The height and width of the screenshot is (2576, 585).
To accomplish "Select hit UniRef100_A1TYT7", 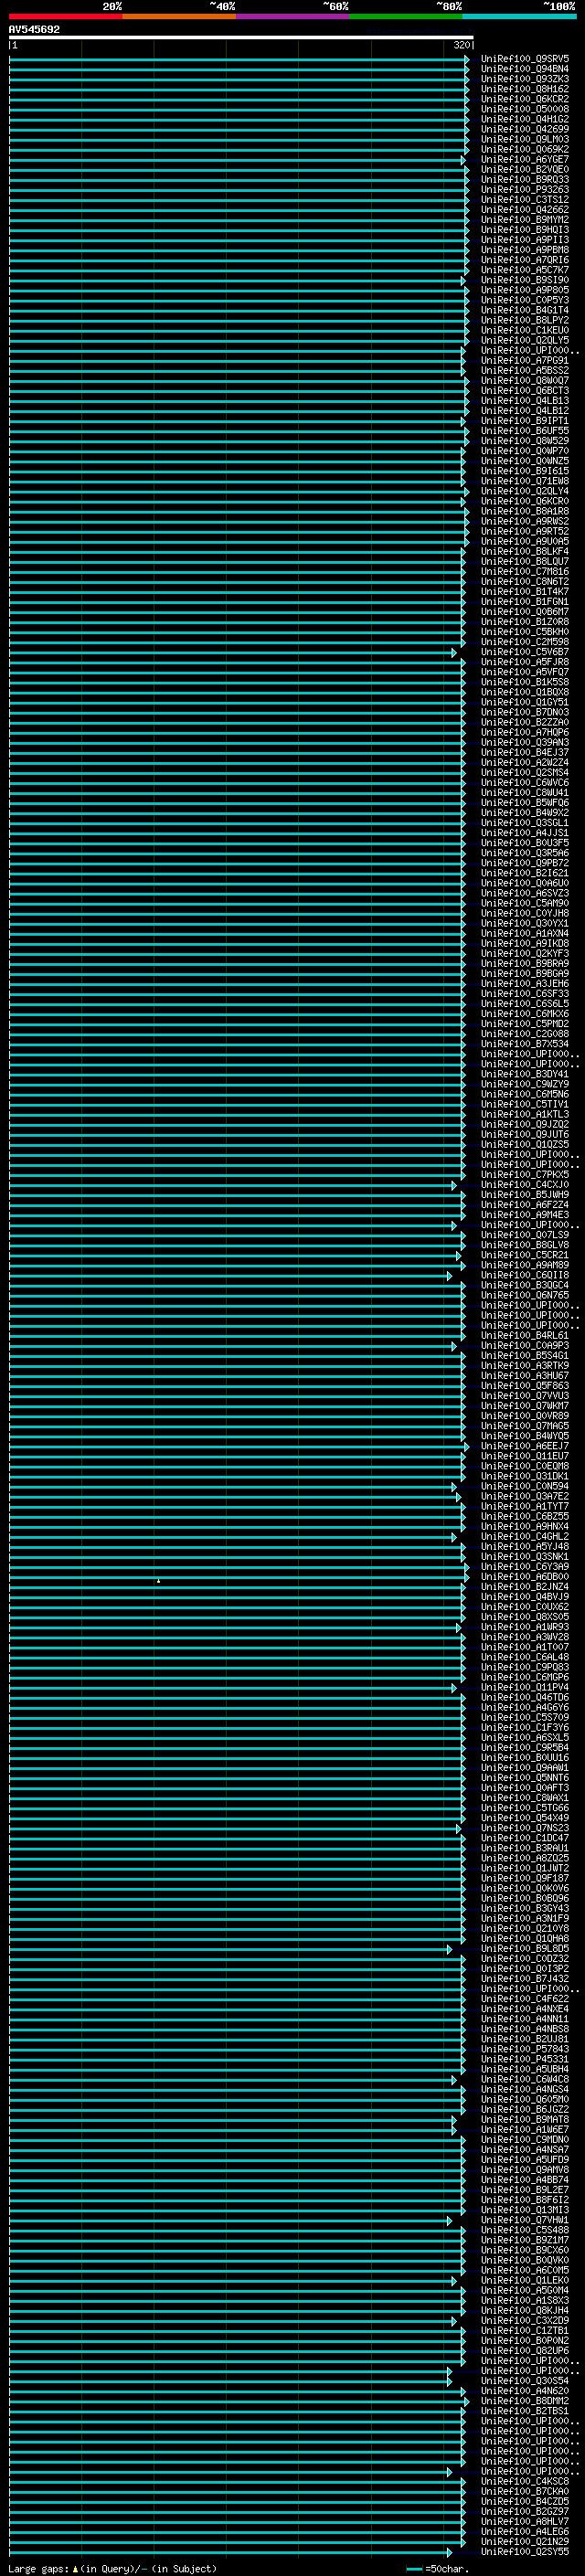I will (x=525, y=1506).
